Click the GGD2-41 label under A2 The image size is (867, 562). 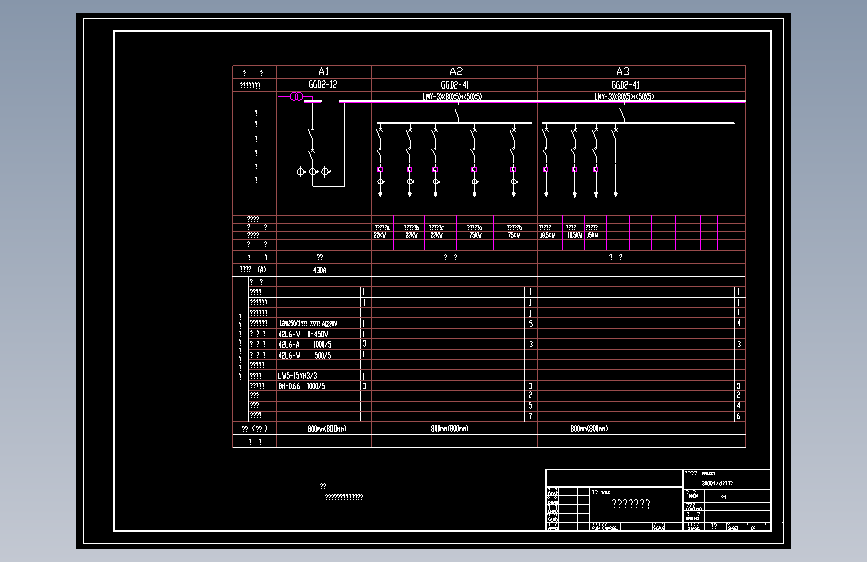(x=455, y=85)
